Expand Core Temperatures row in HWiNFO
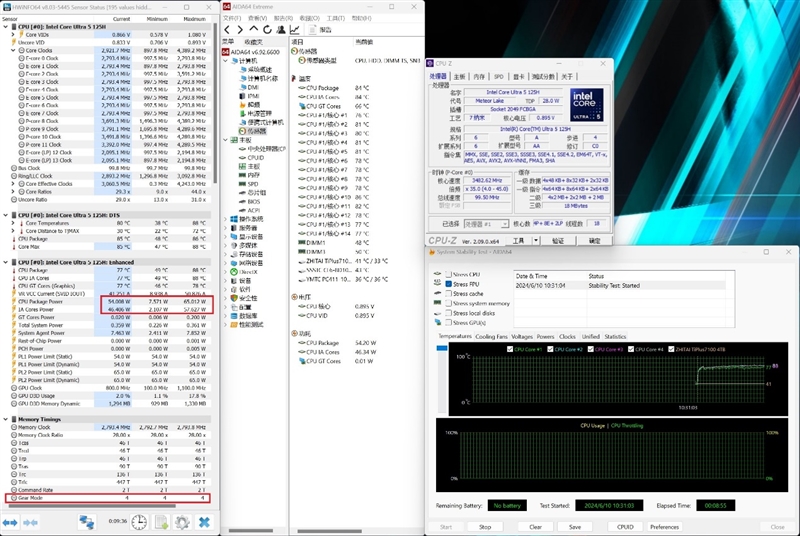The height and width of the screenshot is (536, 800). click(x=13, y=223)
